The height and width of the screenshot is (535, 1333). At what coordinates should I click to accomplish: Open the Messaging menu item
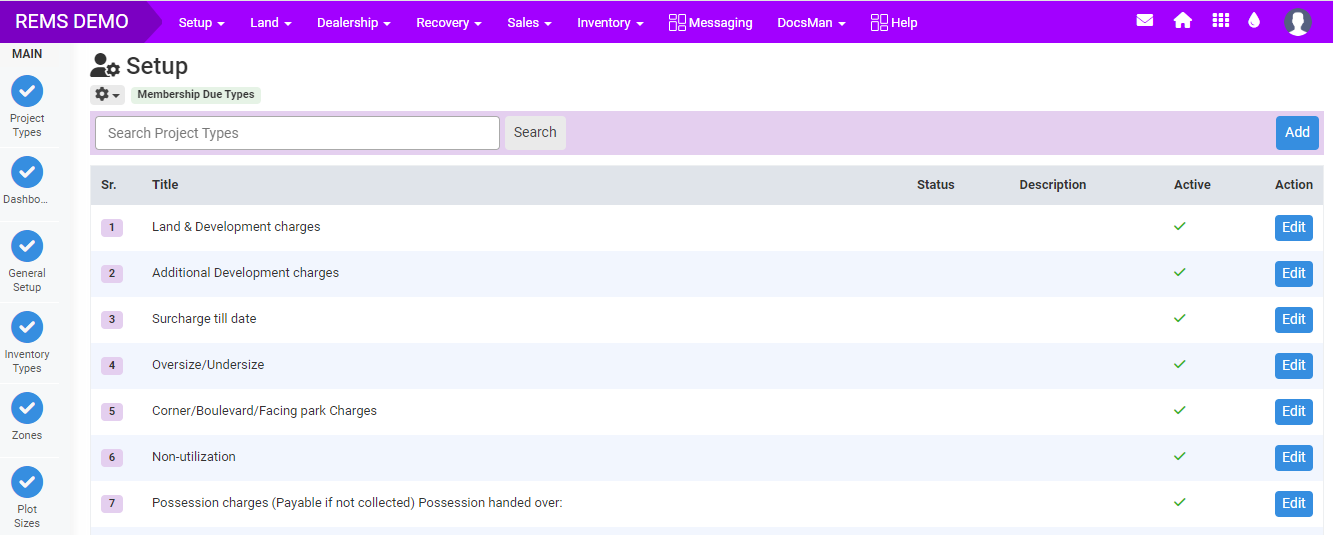pos(710,23)
